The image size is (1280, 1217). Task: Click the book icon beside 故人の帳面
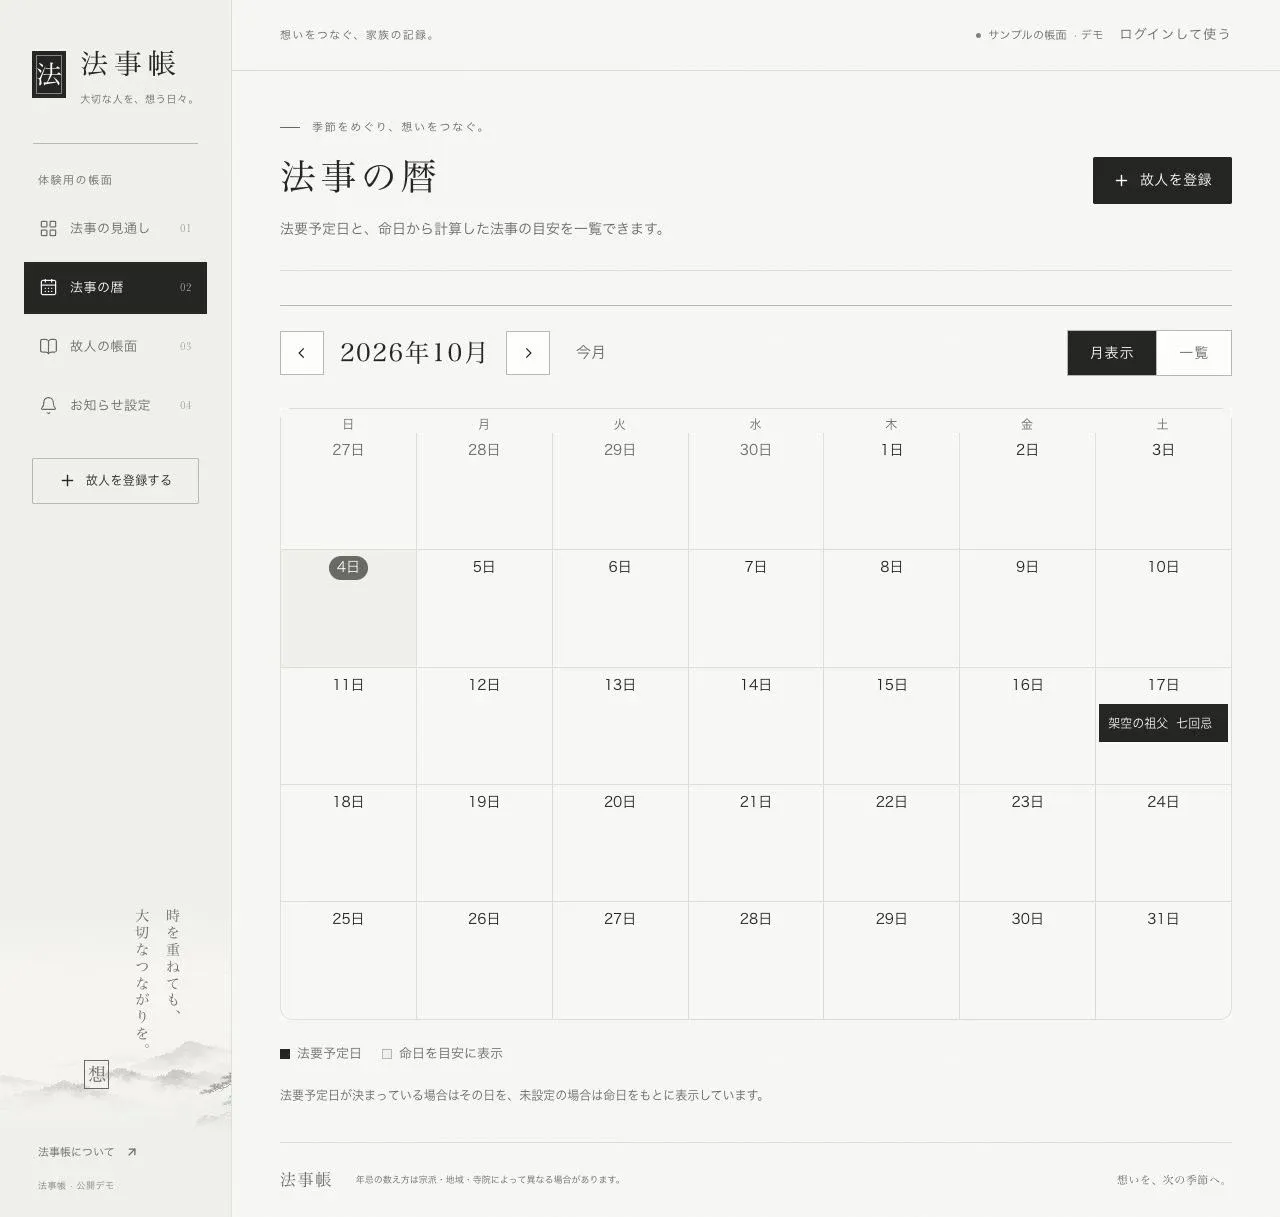pyautogui.click(x=48, y=347)
